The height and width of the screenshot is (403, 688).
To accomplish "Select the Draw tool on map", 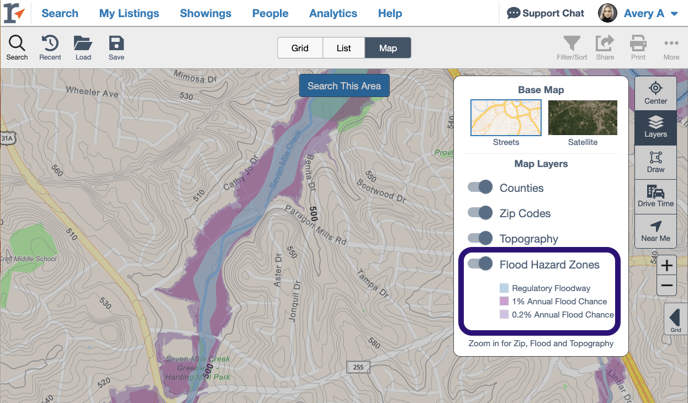I will pyautogui.click(x=655, y=162).
